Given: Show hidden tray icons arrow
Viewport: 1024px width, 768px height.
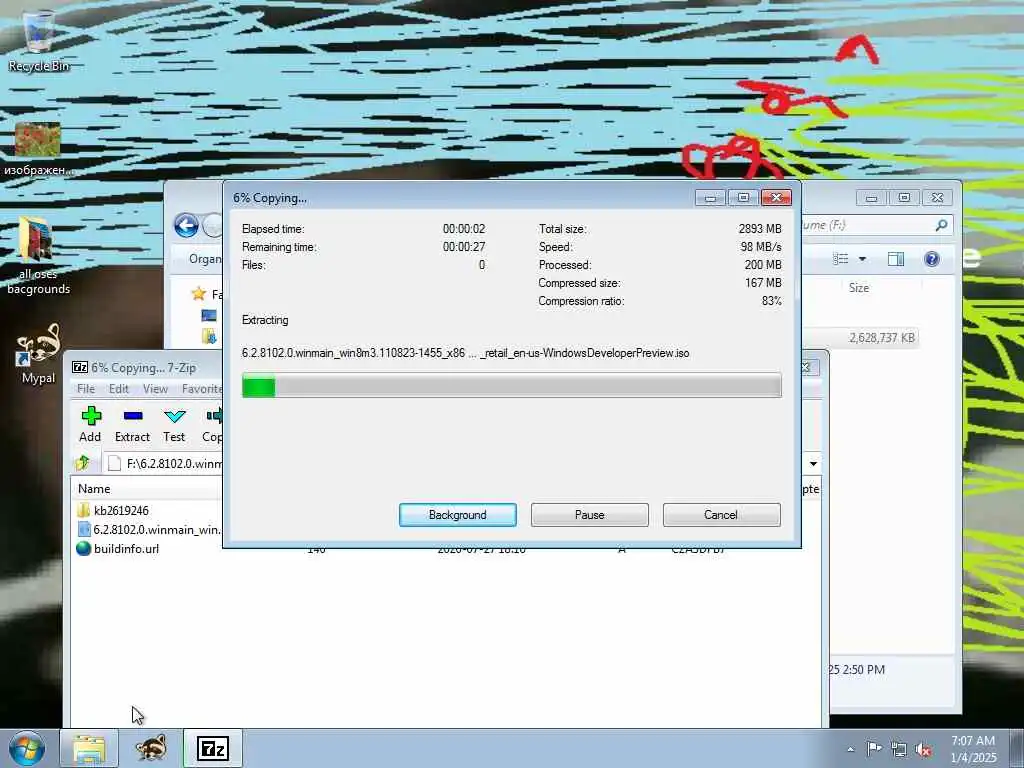Looking at the screenshot, I should click(x=850, y=749).
